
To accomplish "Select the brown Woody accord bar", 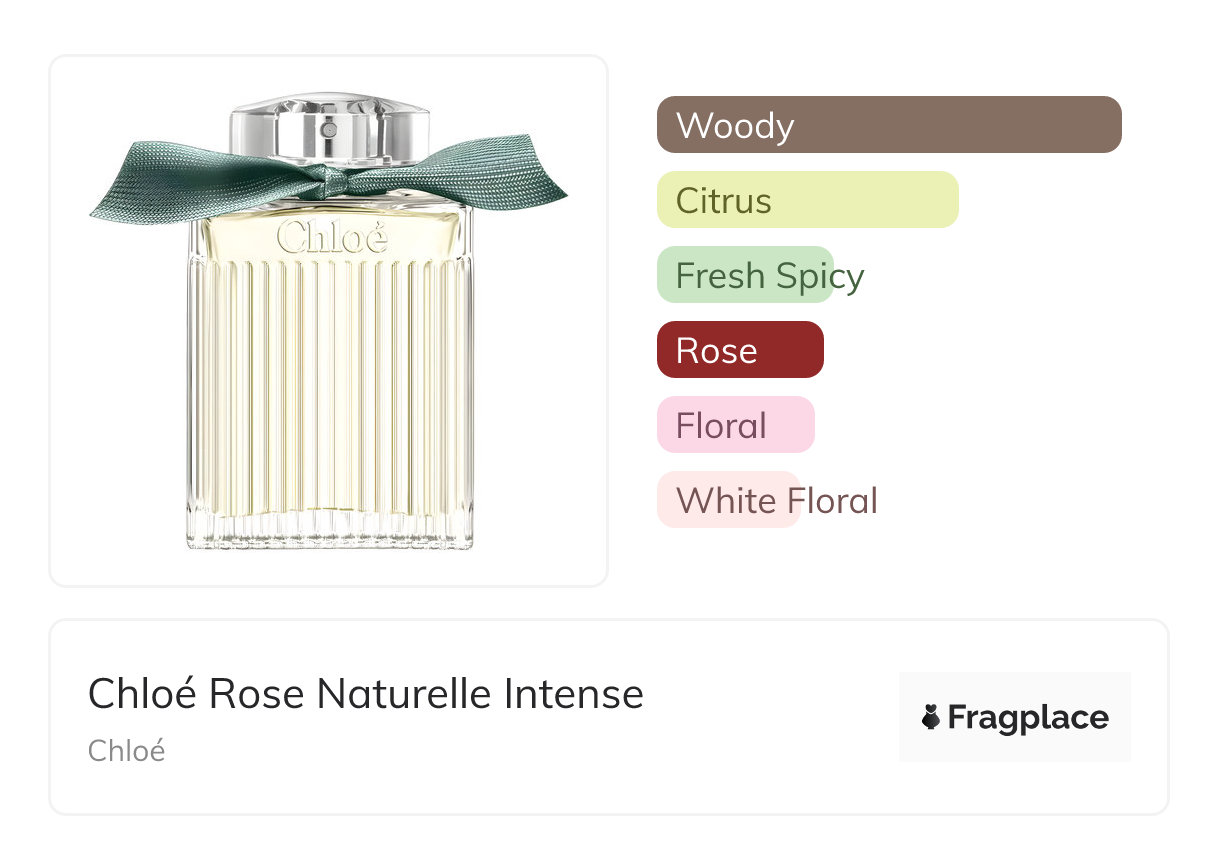I will [889, 125].
